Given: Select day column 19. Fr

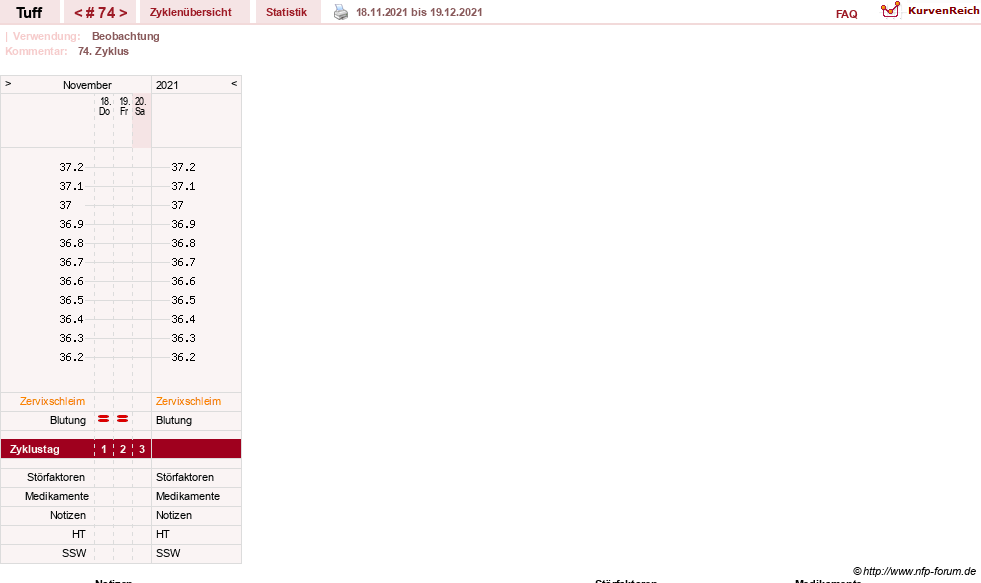Looking at the screenshot, I should pos(124,106).
